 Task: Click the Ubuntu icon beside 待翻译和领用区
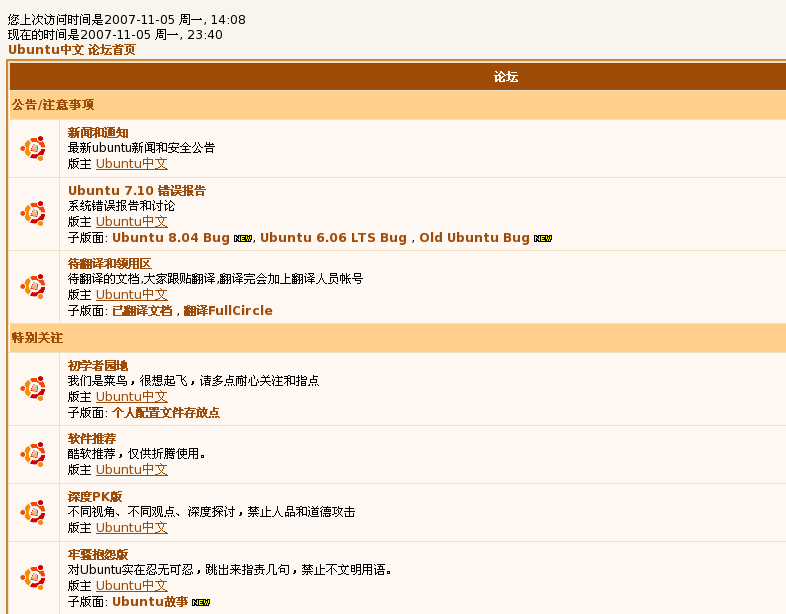click(x=33, y=287)
